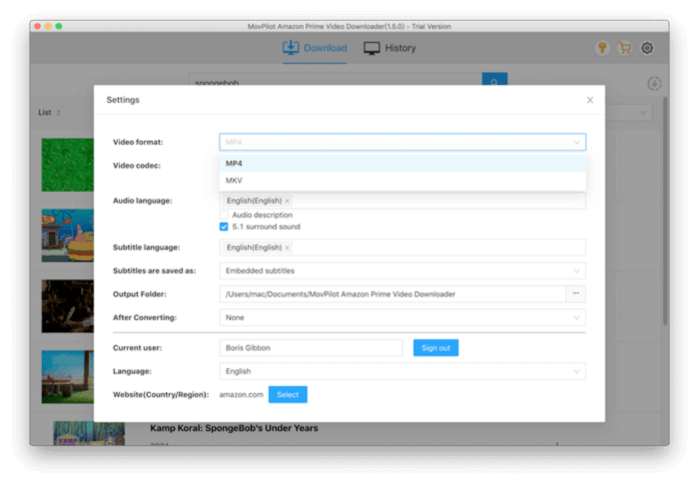
Task: Click the Audio language field
Action: (402, 201)
